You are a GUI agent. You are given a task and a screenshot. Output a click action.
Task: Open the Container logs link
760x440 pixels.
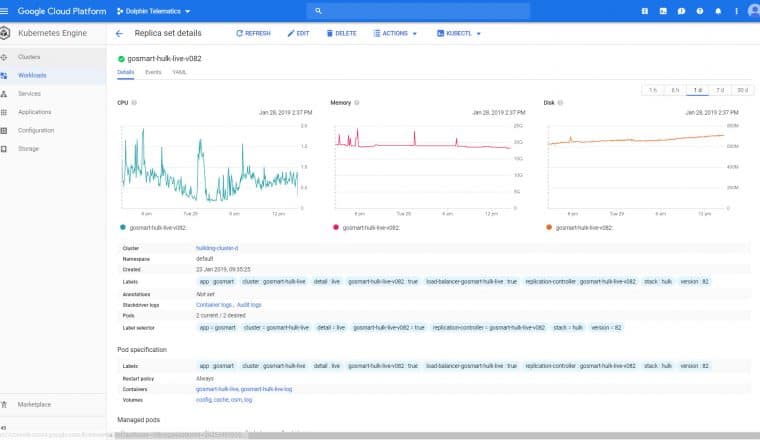coord(214,305)
